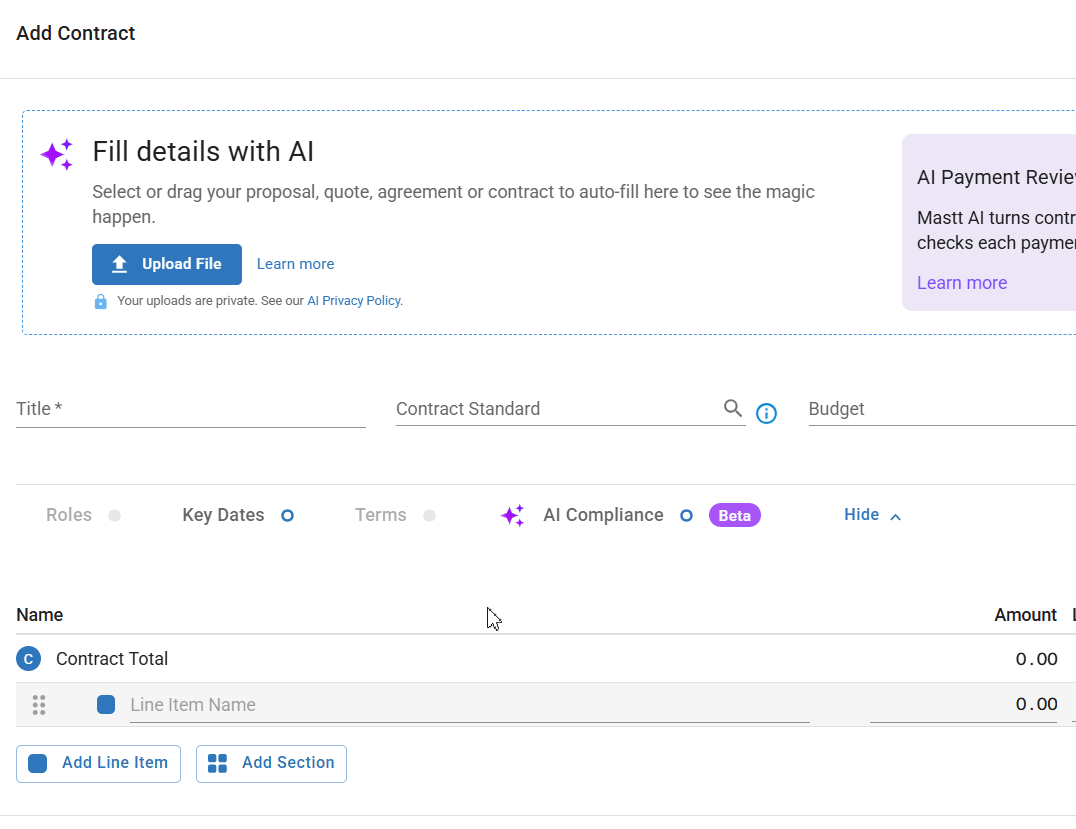Toggle the blue checkbox on the line item row
Screen dimensions: 1076x829
[106, 704]
